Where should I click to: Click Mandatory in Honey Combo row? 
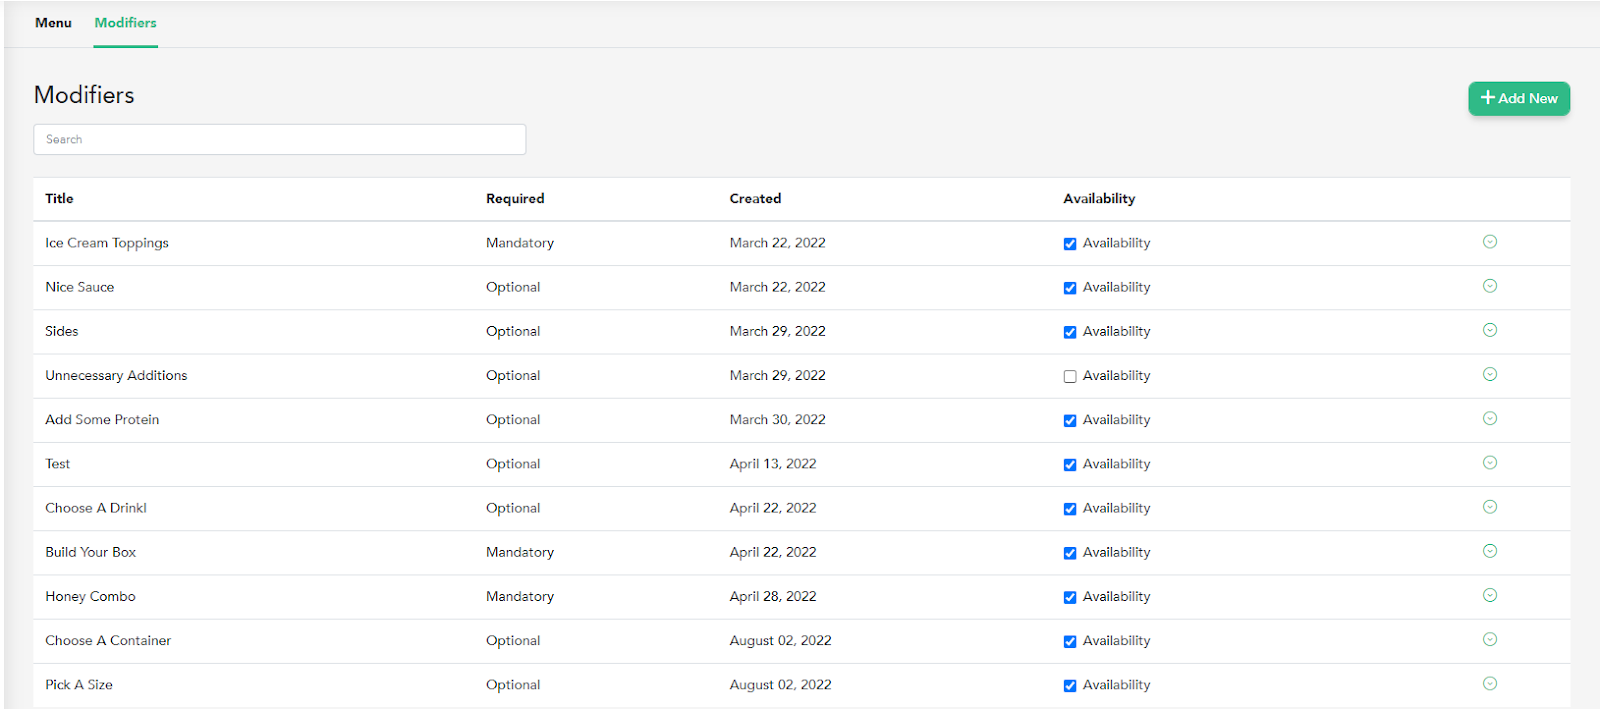coord(520,597)
